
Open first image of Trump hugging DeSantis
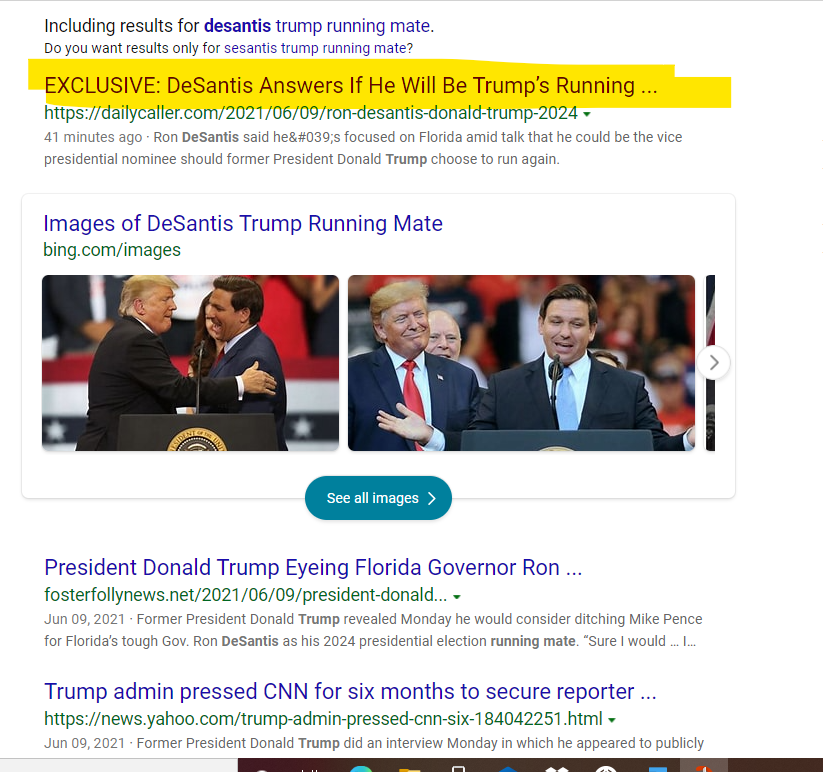pos(191,363)
